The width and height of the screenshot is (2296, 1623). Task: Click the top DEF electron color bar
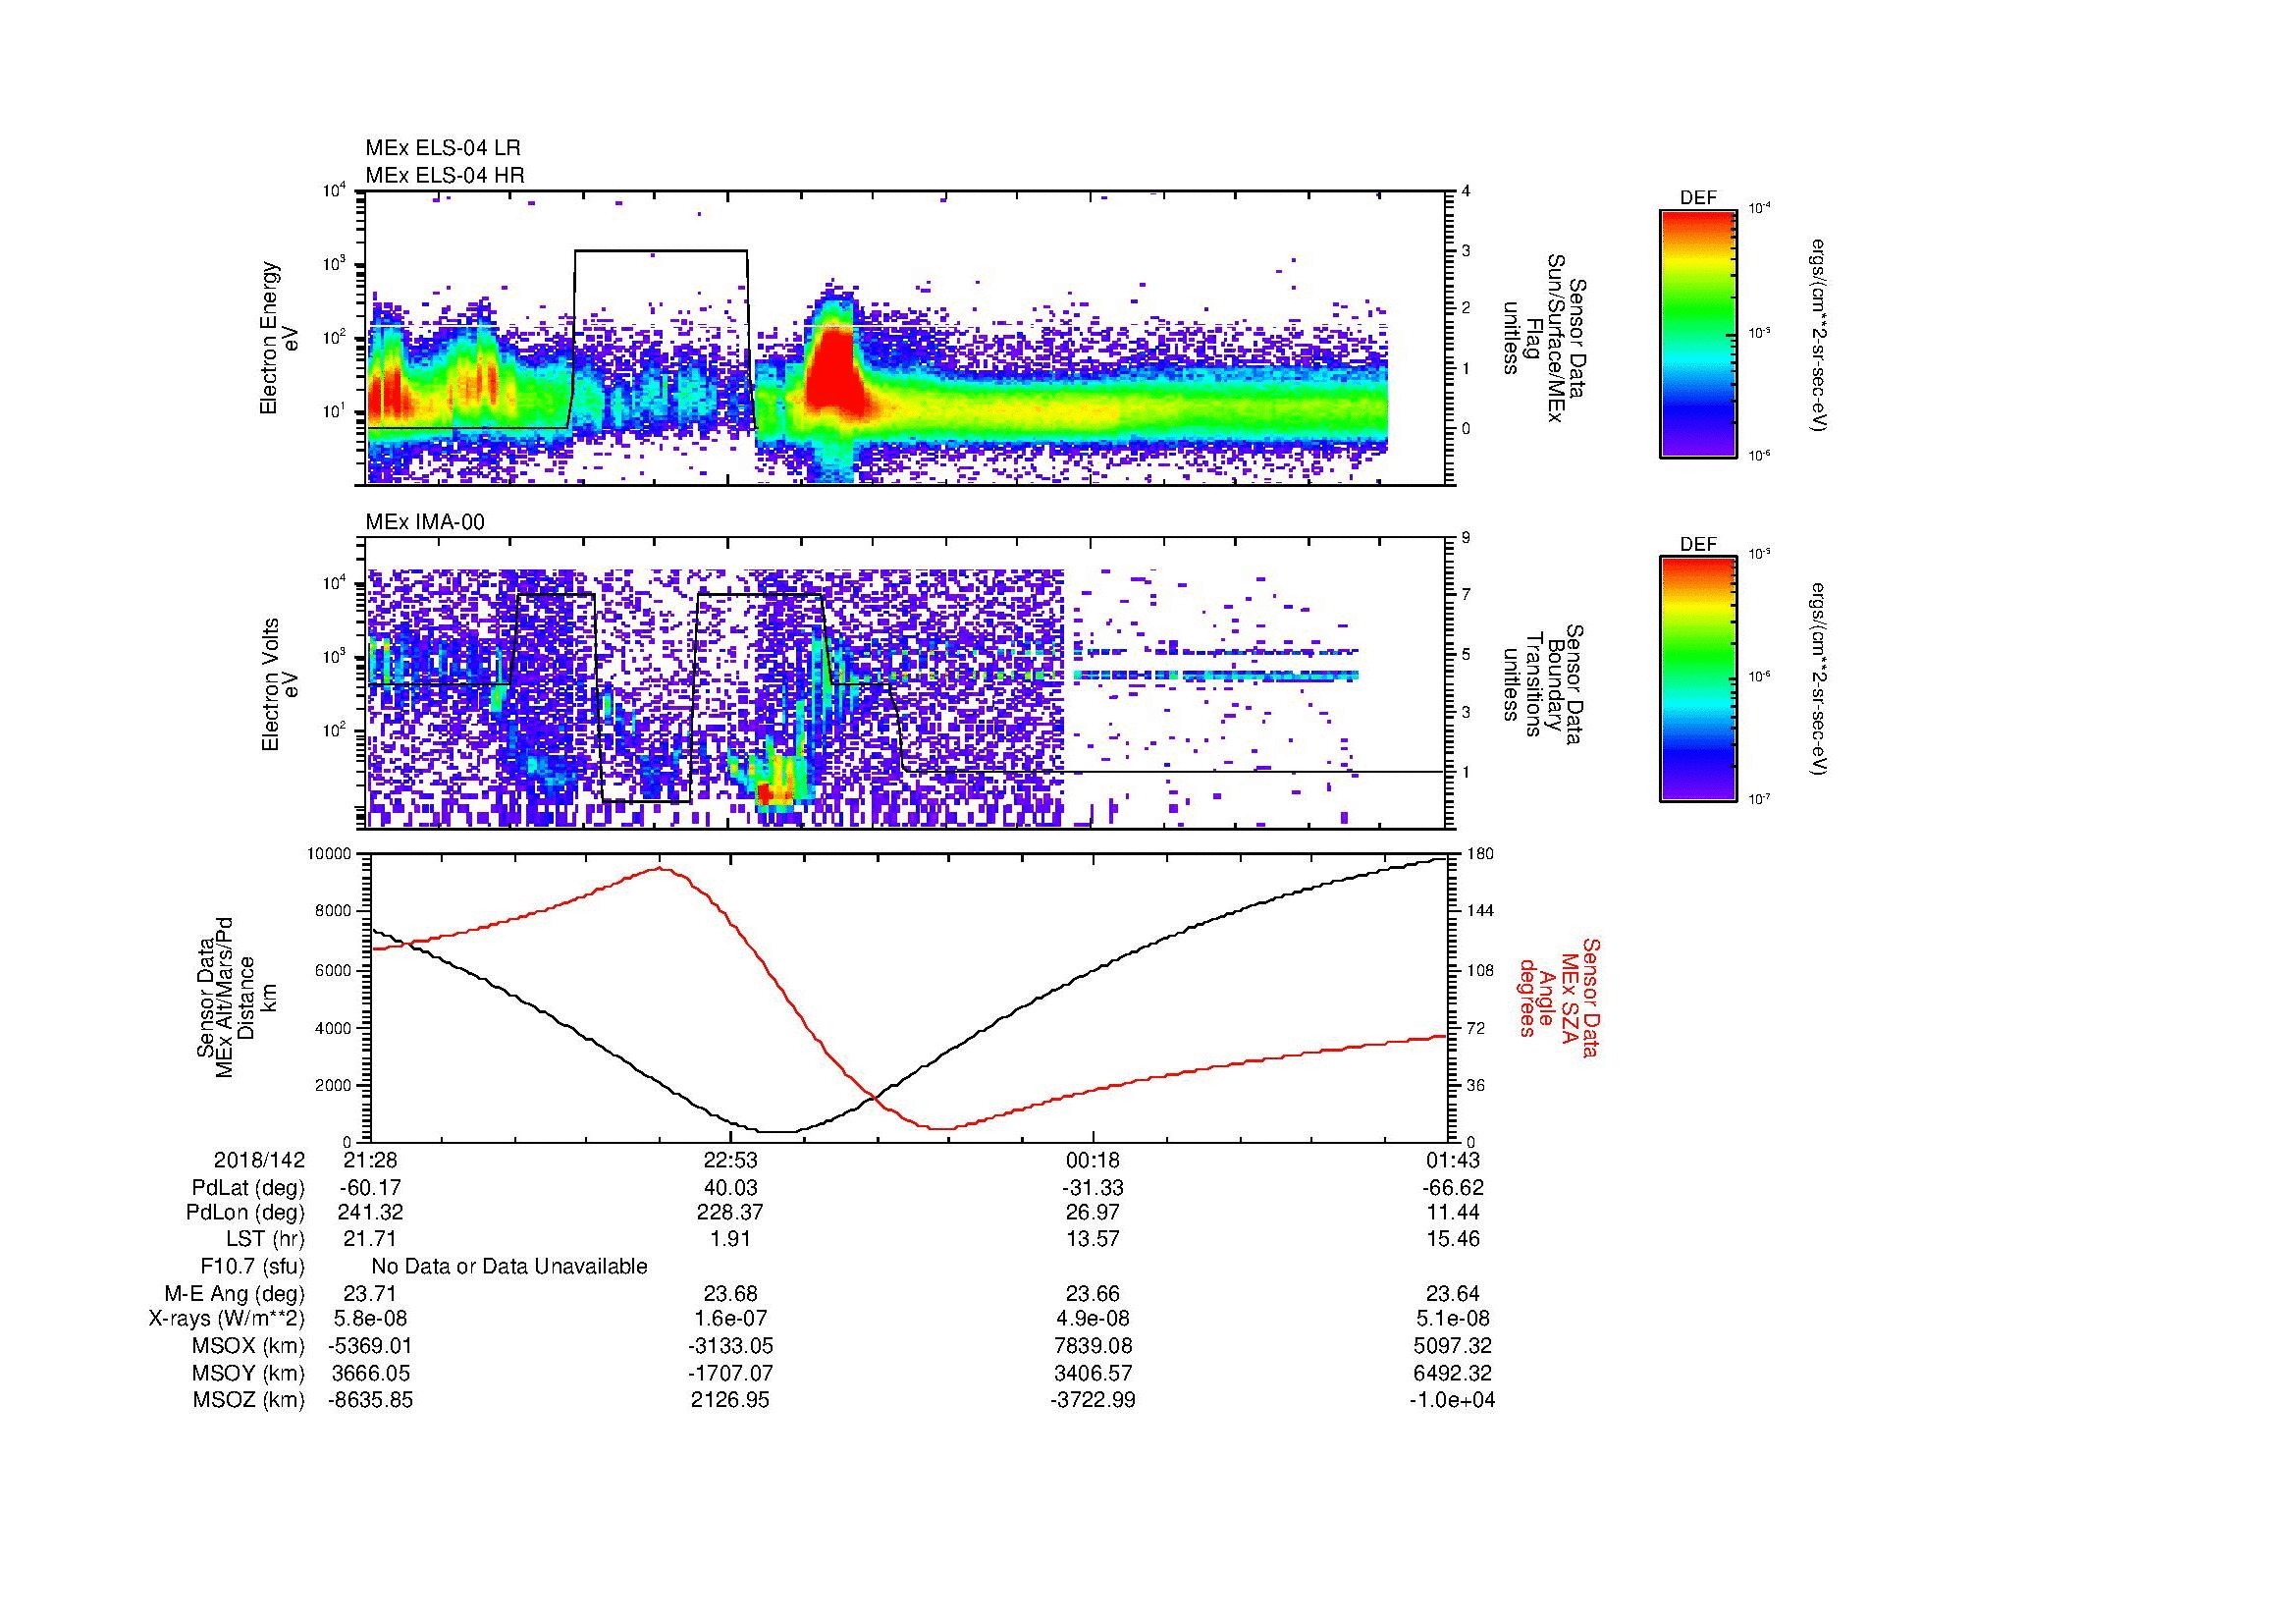[x=1698, y=333]
